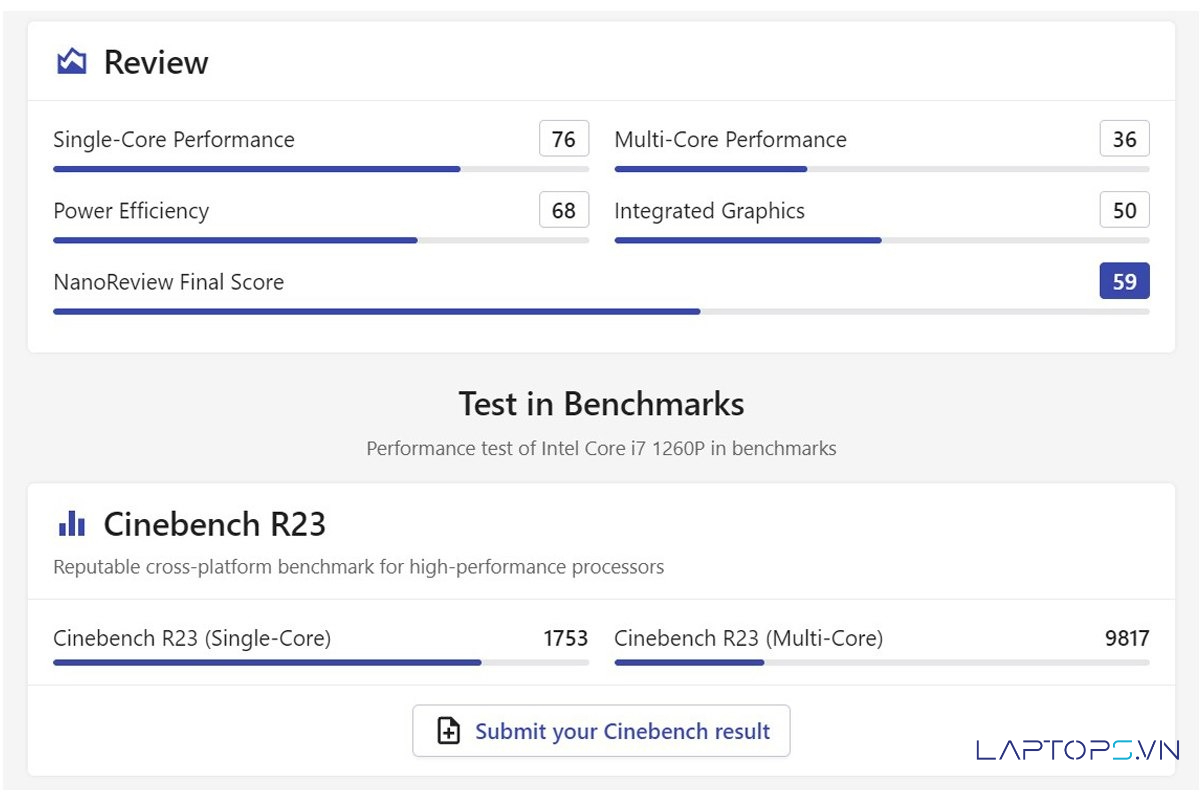The height and width of the screenshot is (800, 1200).
Task: Click the multi-core result 9817
Action: click(1127, 638)
